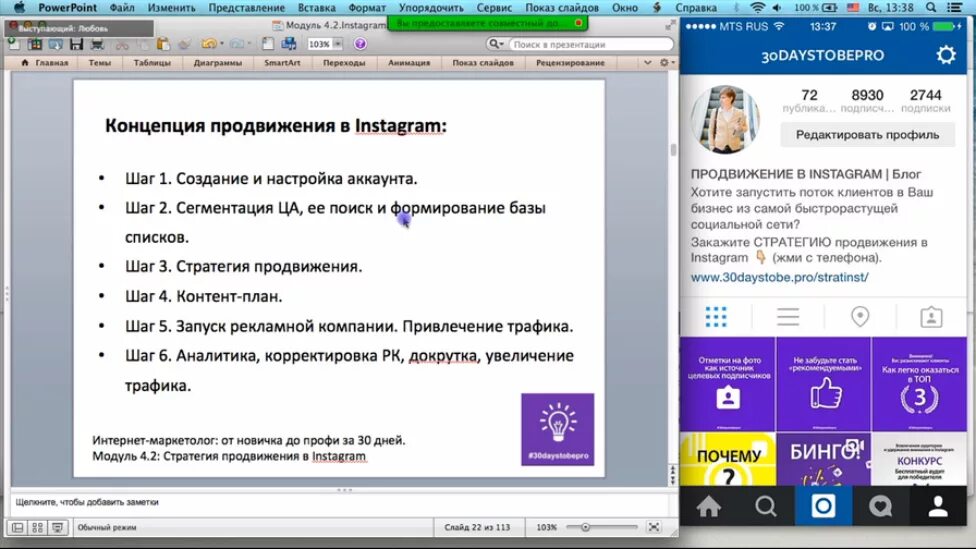The width and height of the screenshot is (976, 549).
Task: Open the Вставка menu
Action: click(x=316, y=7)
